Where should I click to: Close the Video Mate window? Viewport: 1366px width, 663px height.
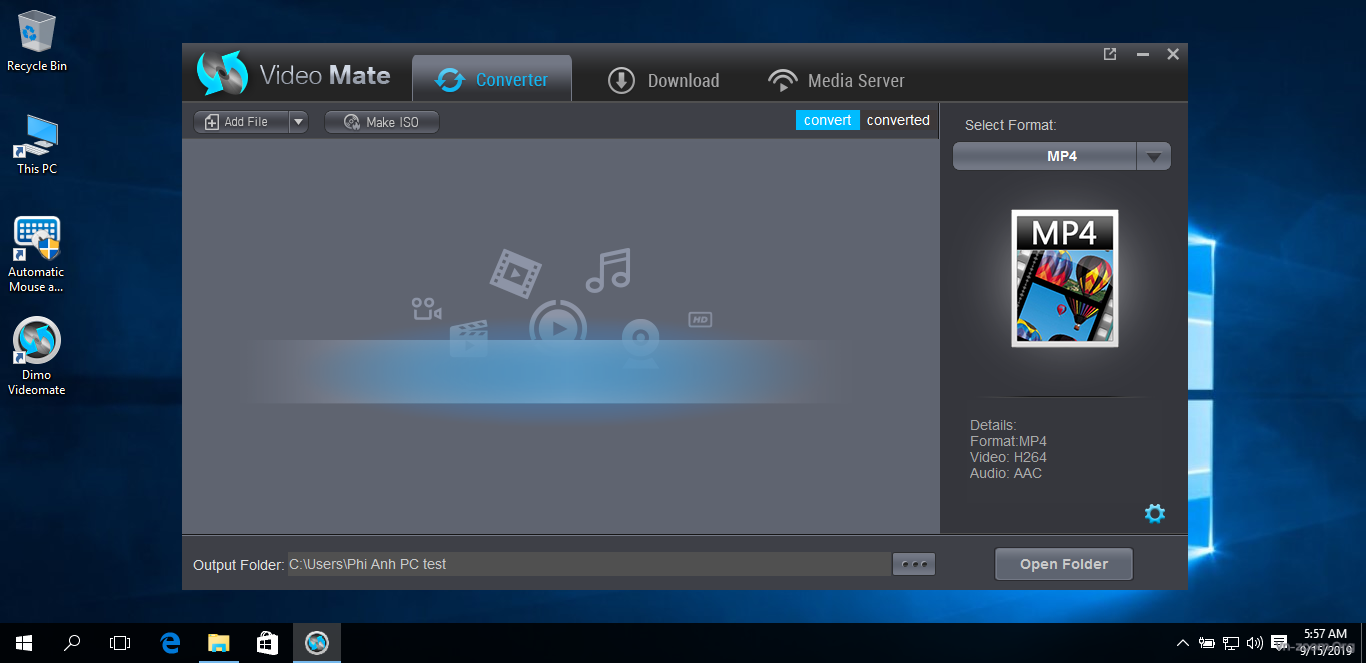[x=1173, y=54]
